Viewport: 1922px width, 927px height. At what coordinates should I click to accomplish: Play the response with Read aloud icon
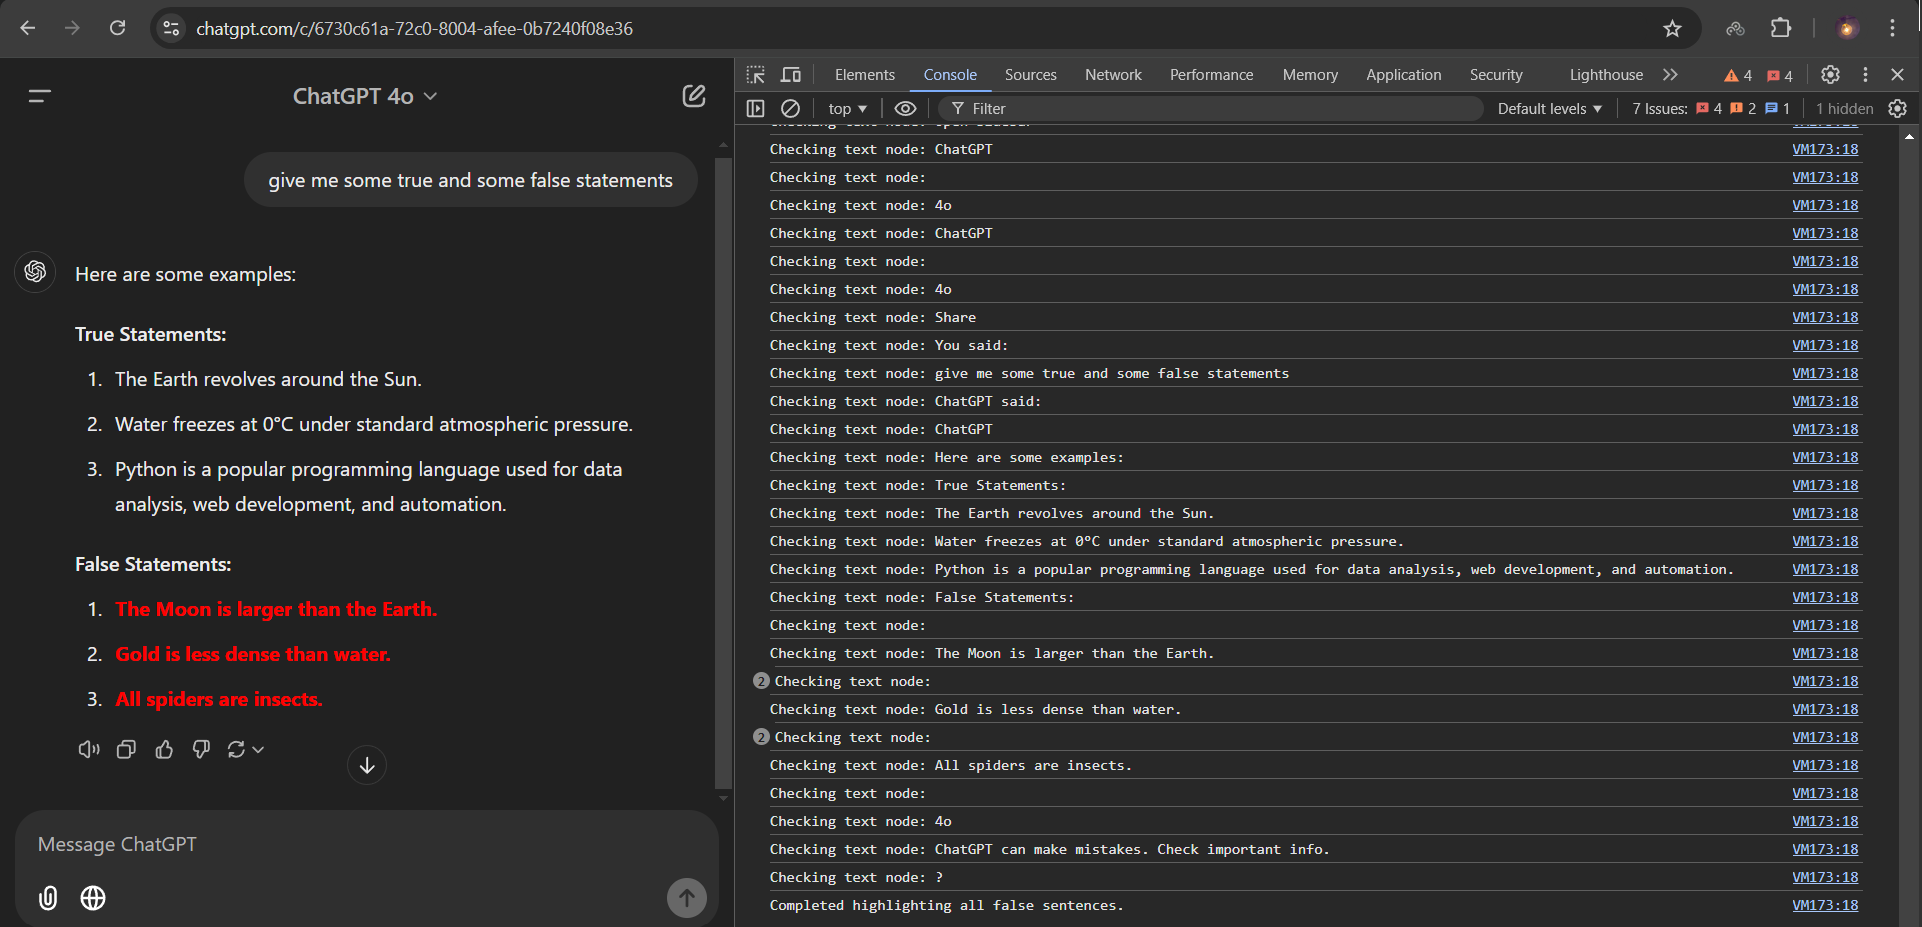coord(89,749)
